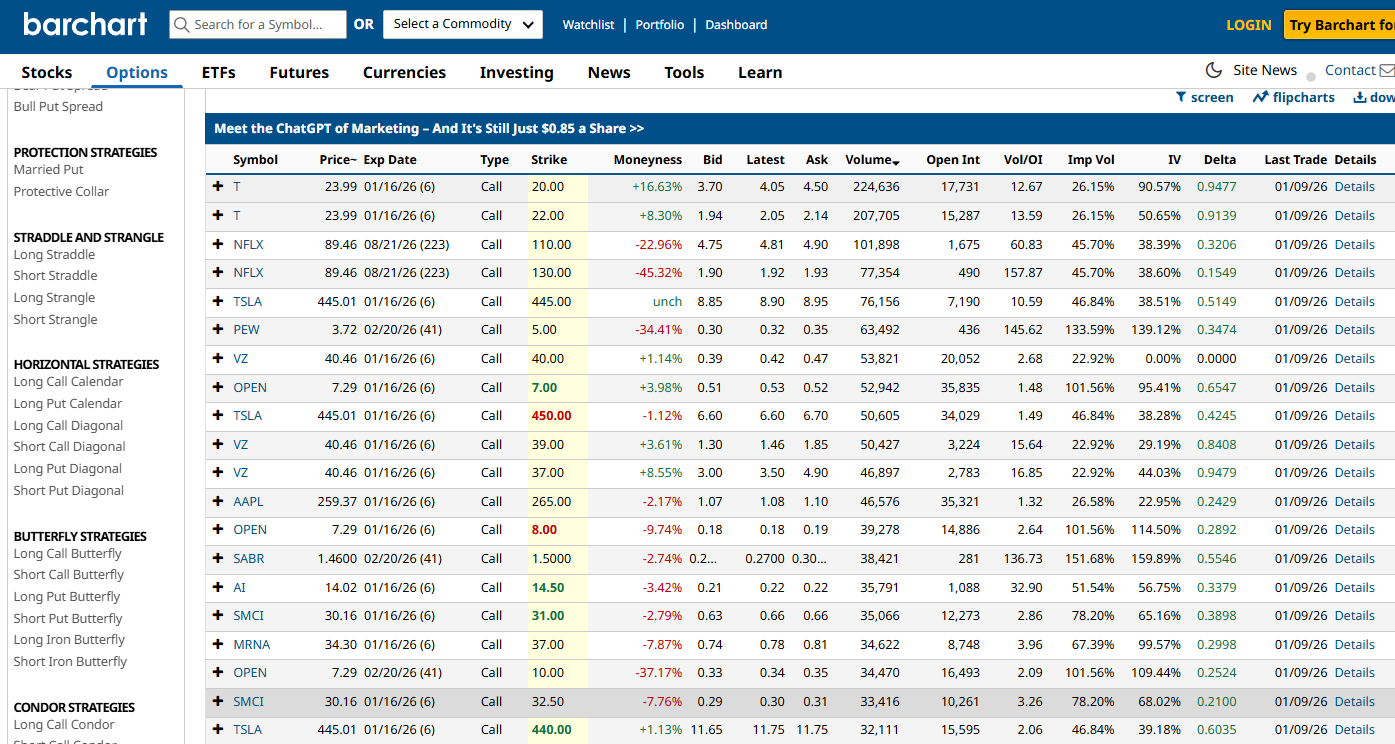Open Short Iron Butterfly strategy
The width and height of the screenshot is (1395, 744).
point(70,661)
